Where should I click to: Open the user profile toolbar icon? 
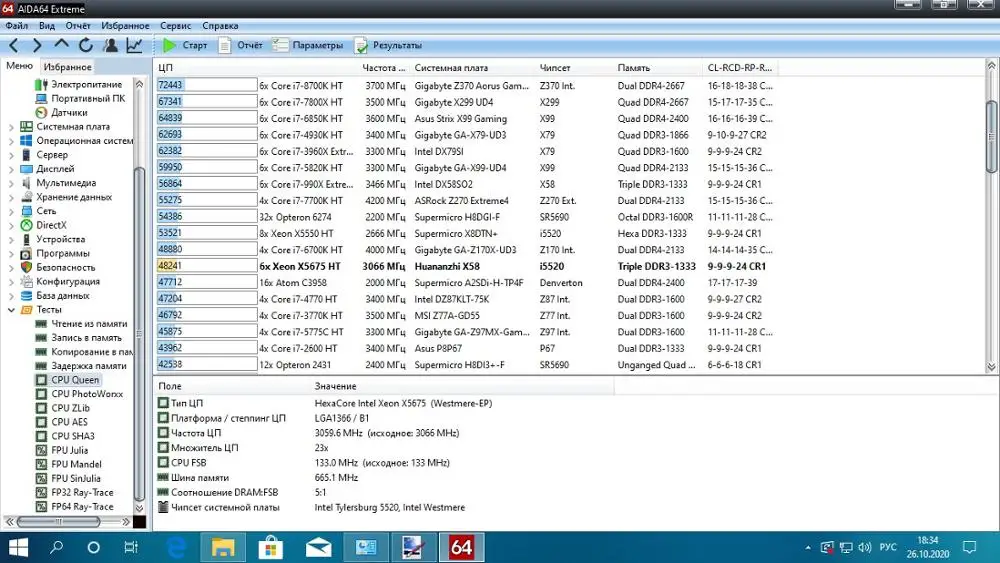pos(110,45)
